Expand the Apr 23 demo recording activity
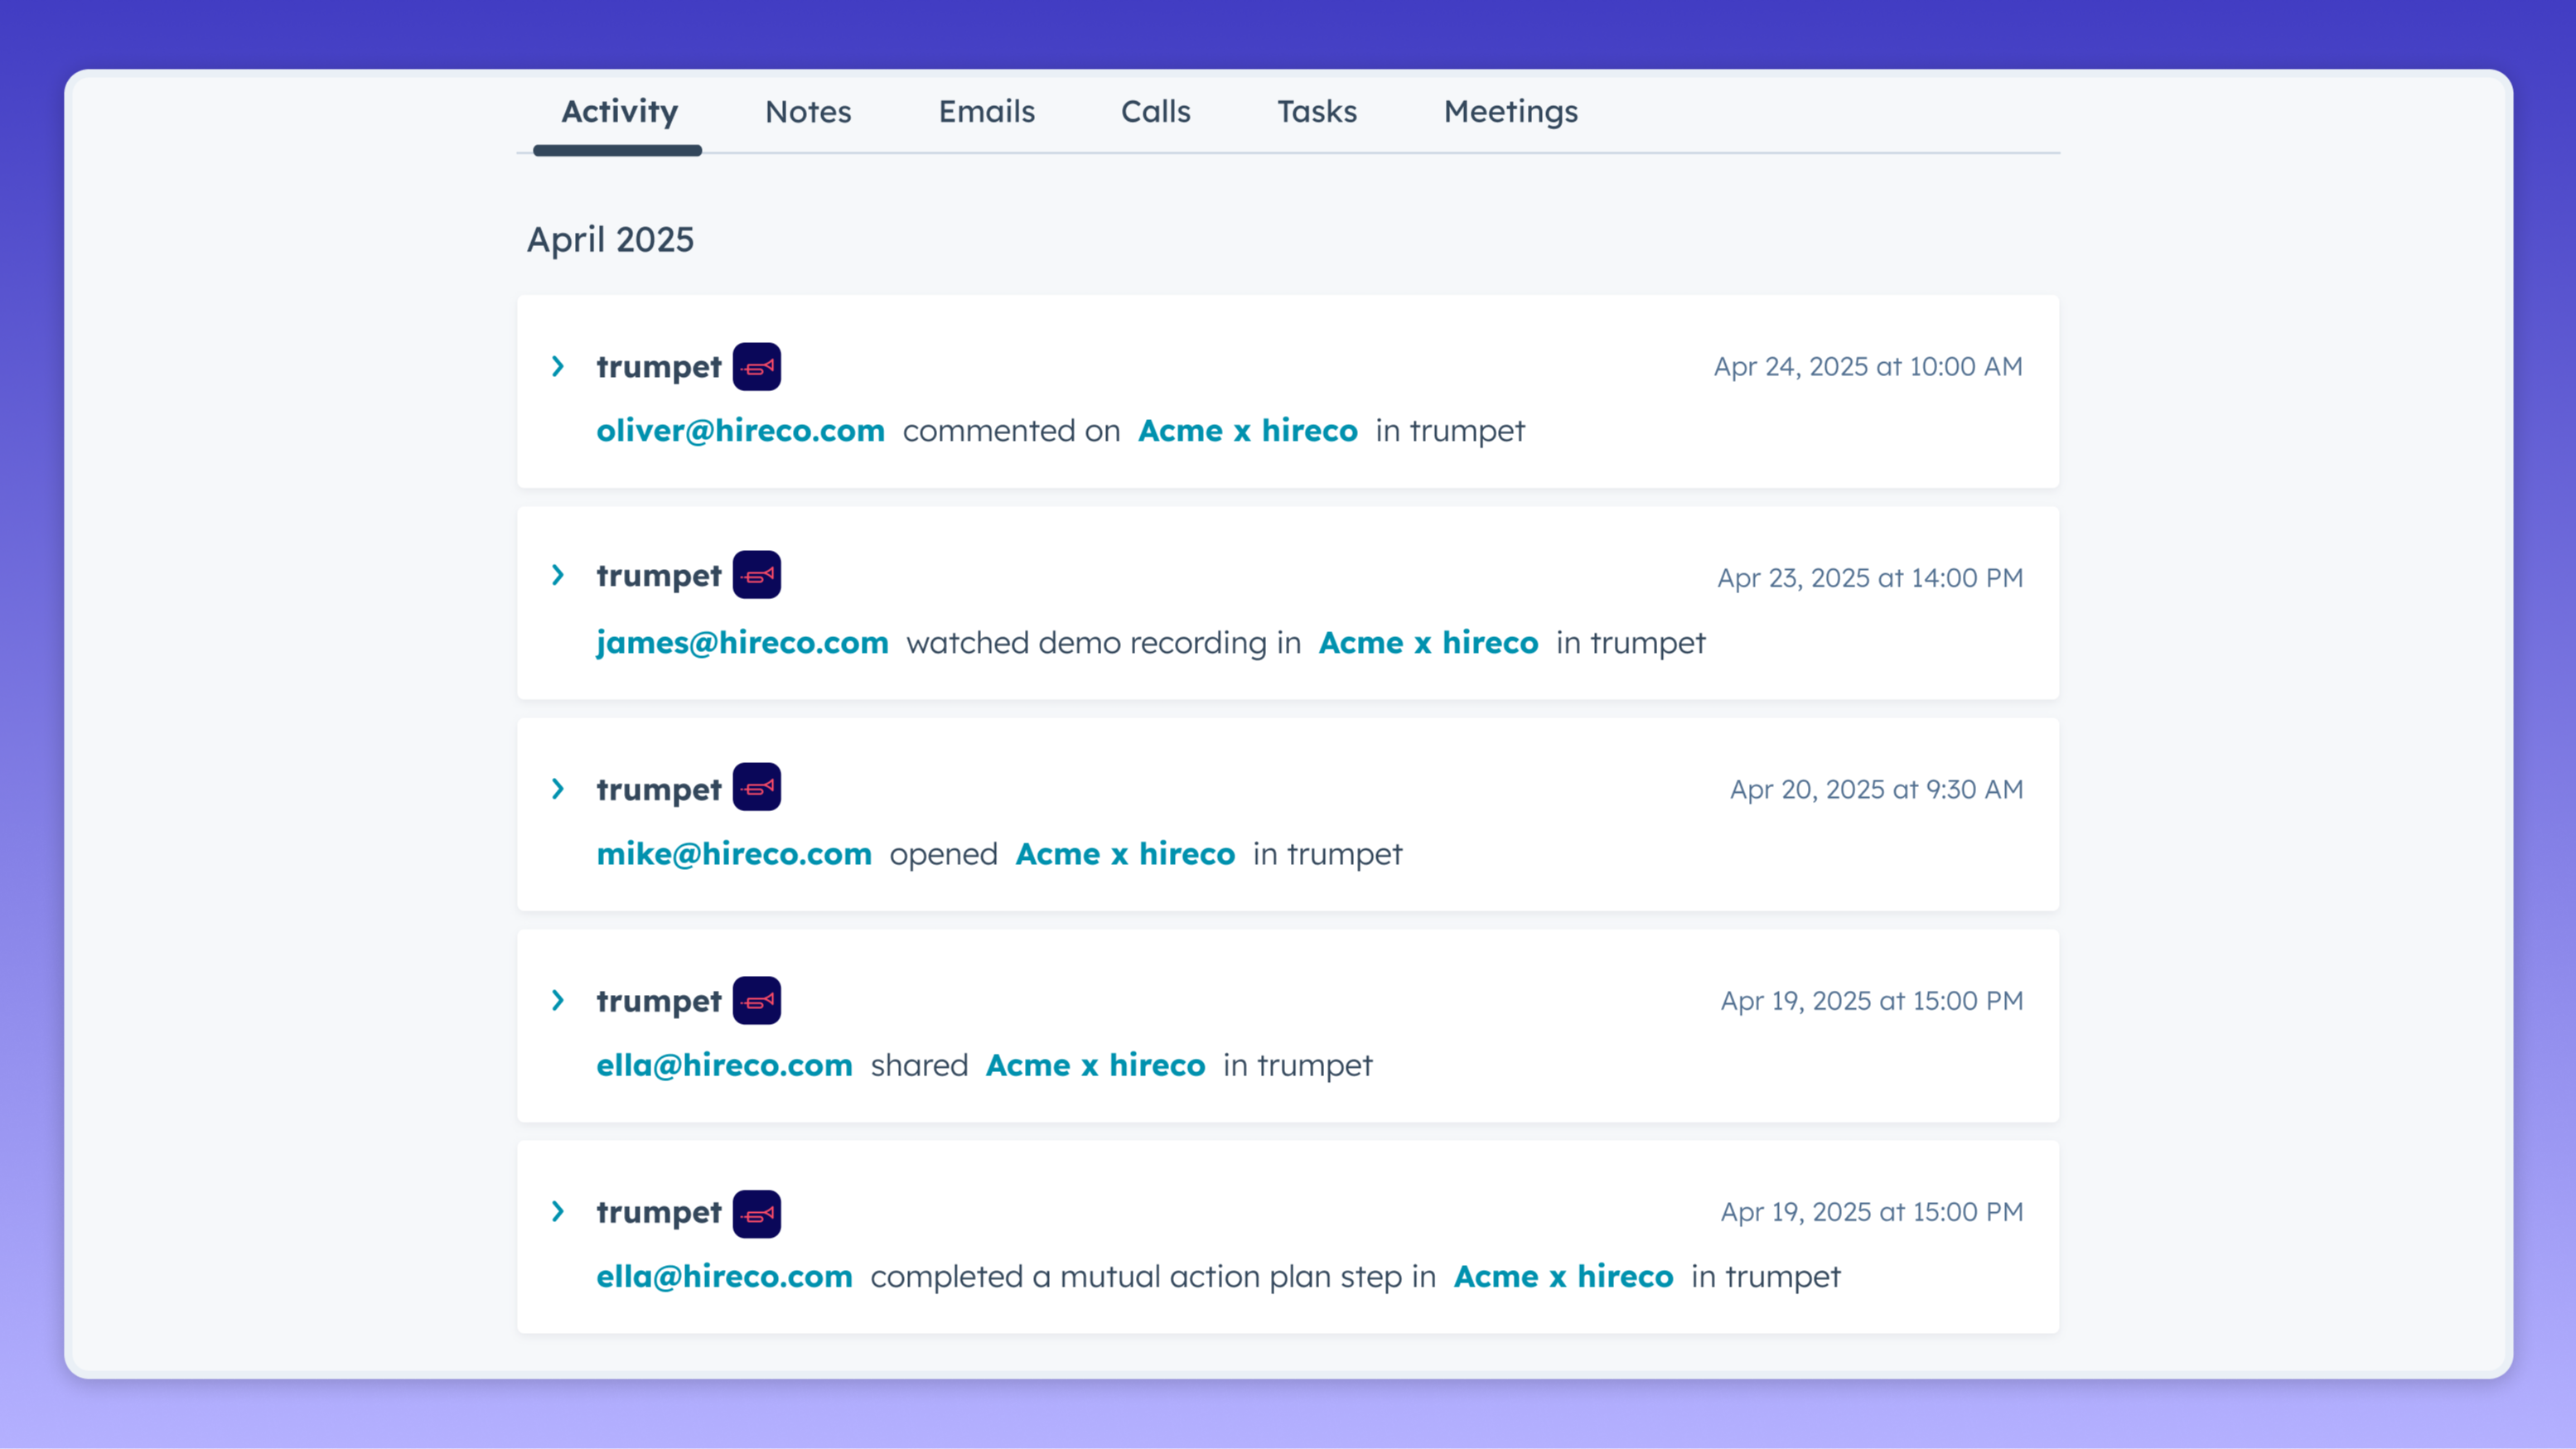2576x1449 pixels. coord(558,575)
